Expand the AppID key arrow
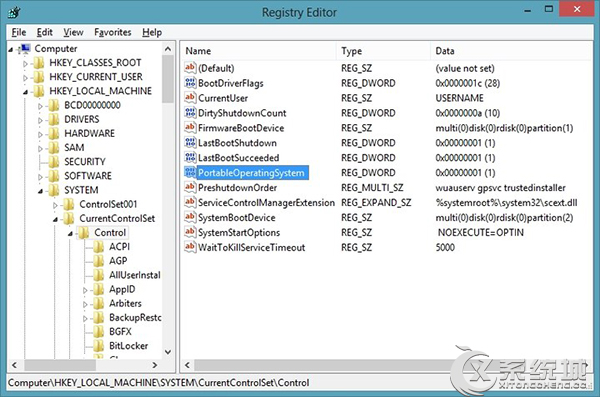This screenshot has width=600, height=397. pos(85,290)
